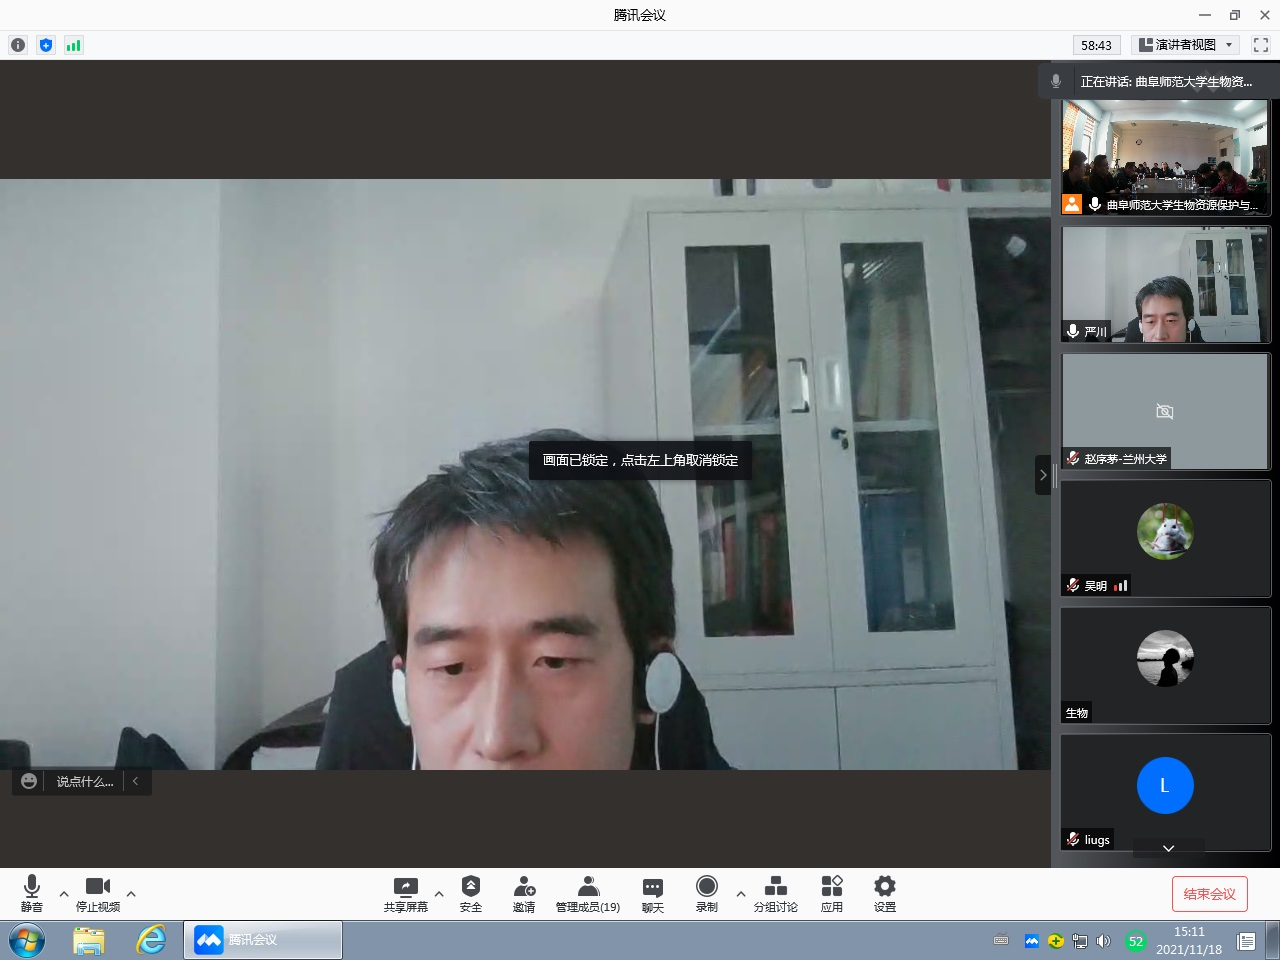1280x960 pixels.
Task: Expand video options arrow beside 停止视频
Action: [131, 894]
